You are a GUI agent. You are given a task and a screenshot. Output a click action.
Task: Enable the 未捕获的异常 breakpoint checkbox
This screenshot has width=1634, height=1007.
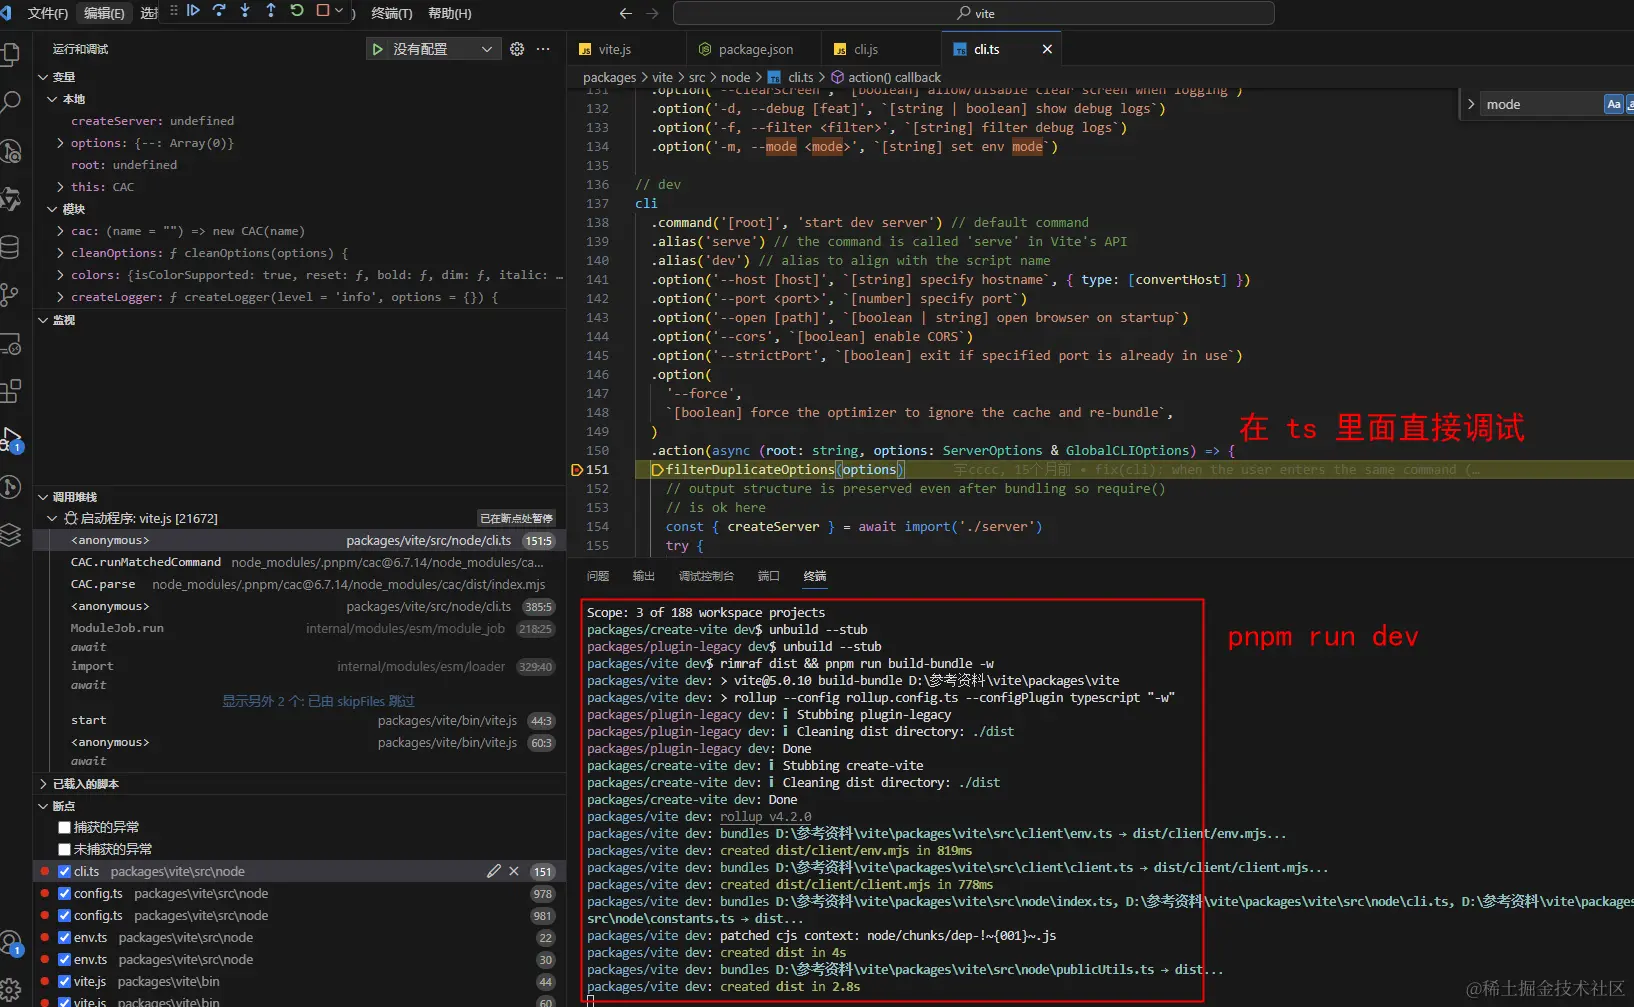[64, 849]
